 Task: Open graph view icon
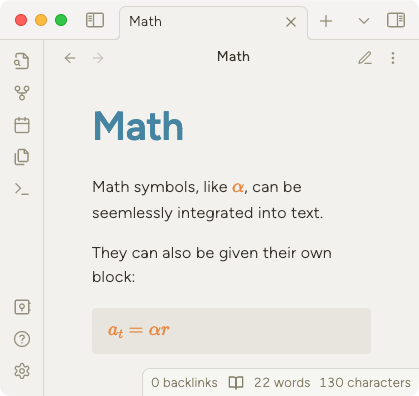coord(22,93)
